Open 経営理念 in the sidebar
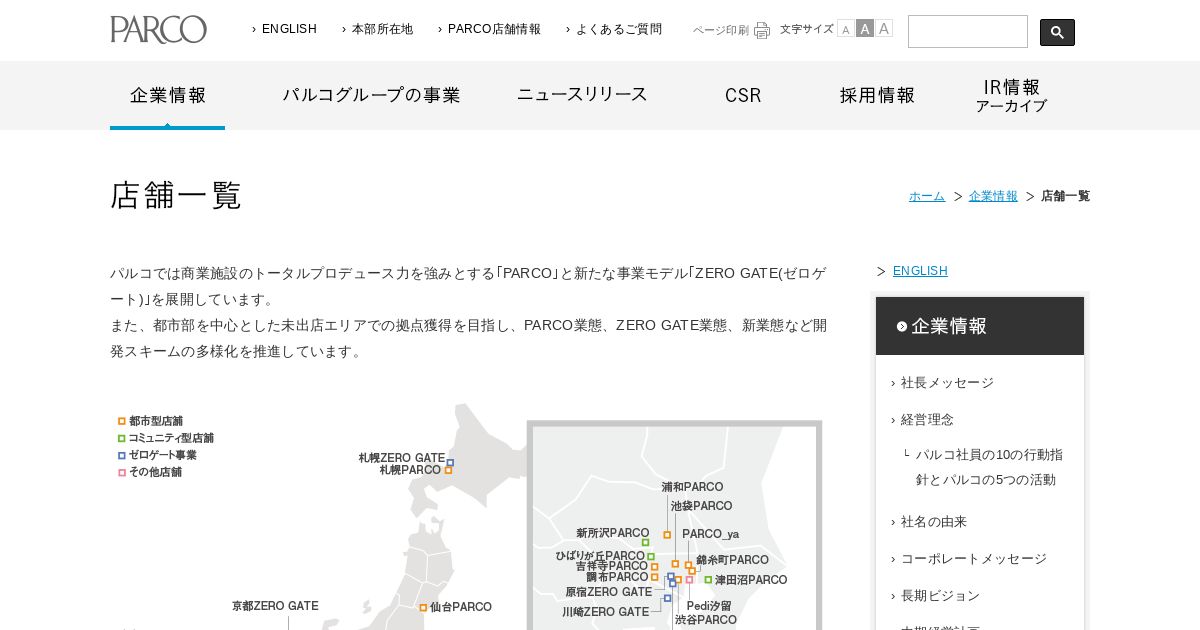The width and height of the screenshot is (1200, 630). click(927, 420)
